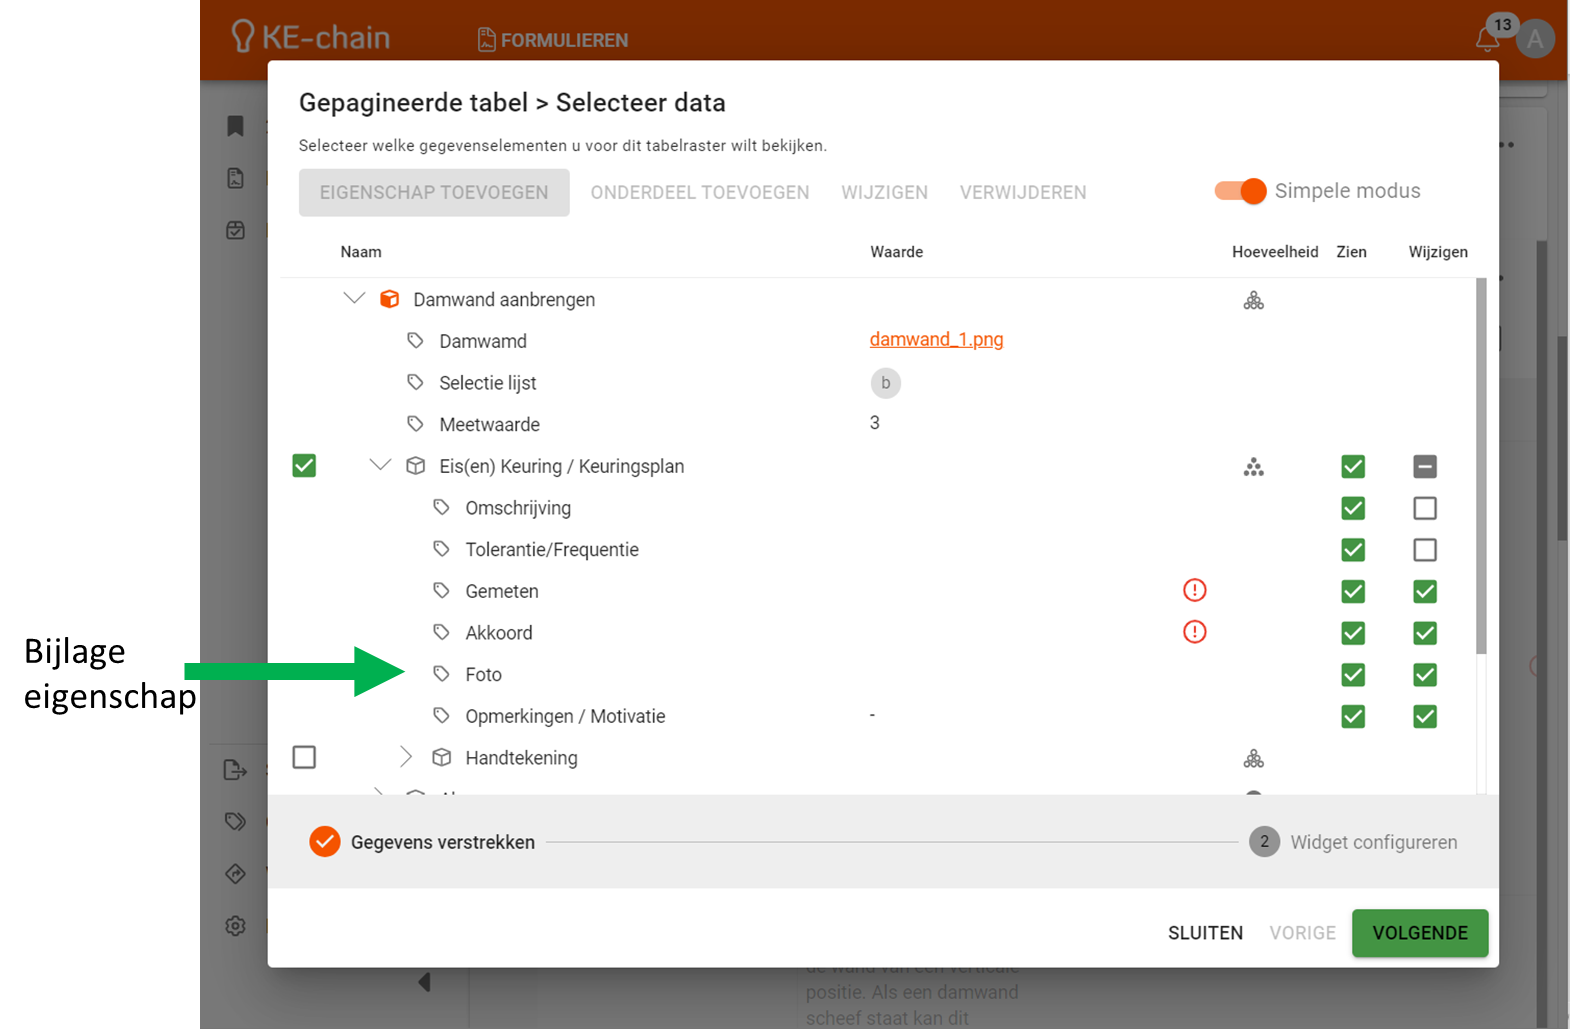Open settings gear in left sidebar

click(236, 926)
